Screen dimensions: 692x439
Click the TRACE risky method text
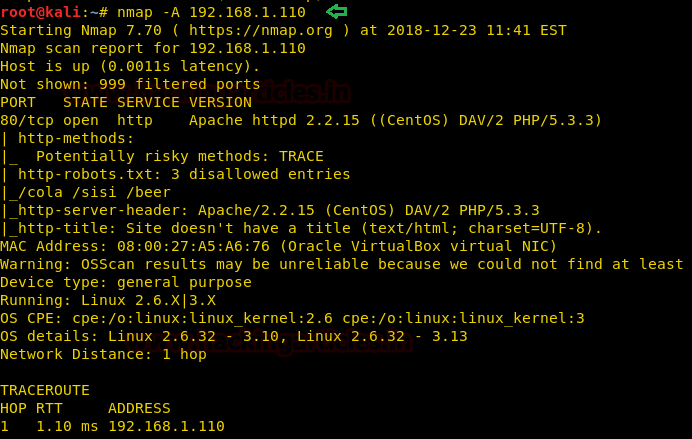300,156
